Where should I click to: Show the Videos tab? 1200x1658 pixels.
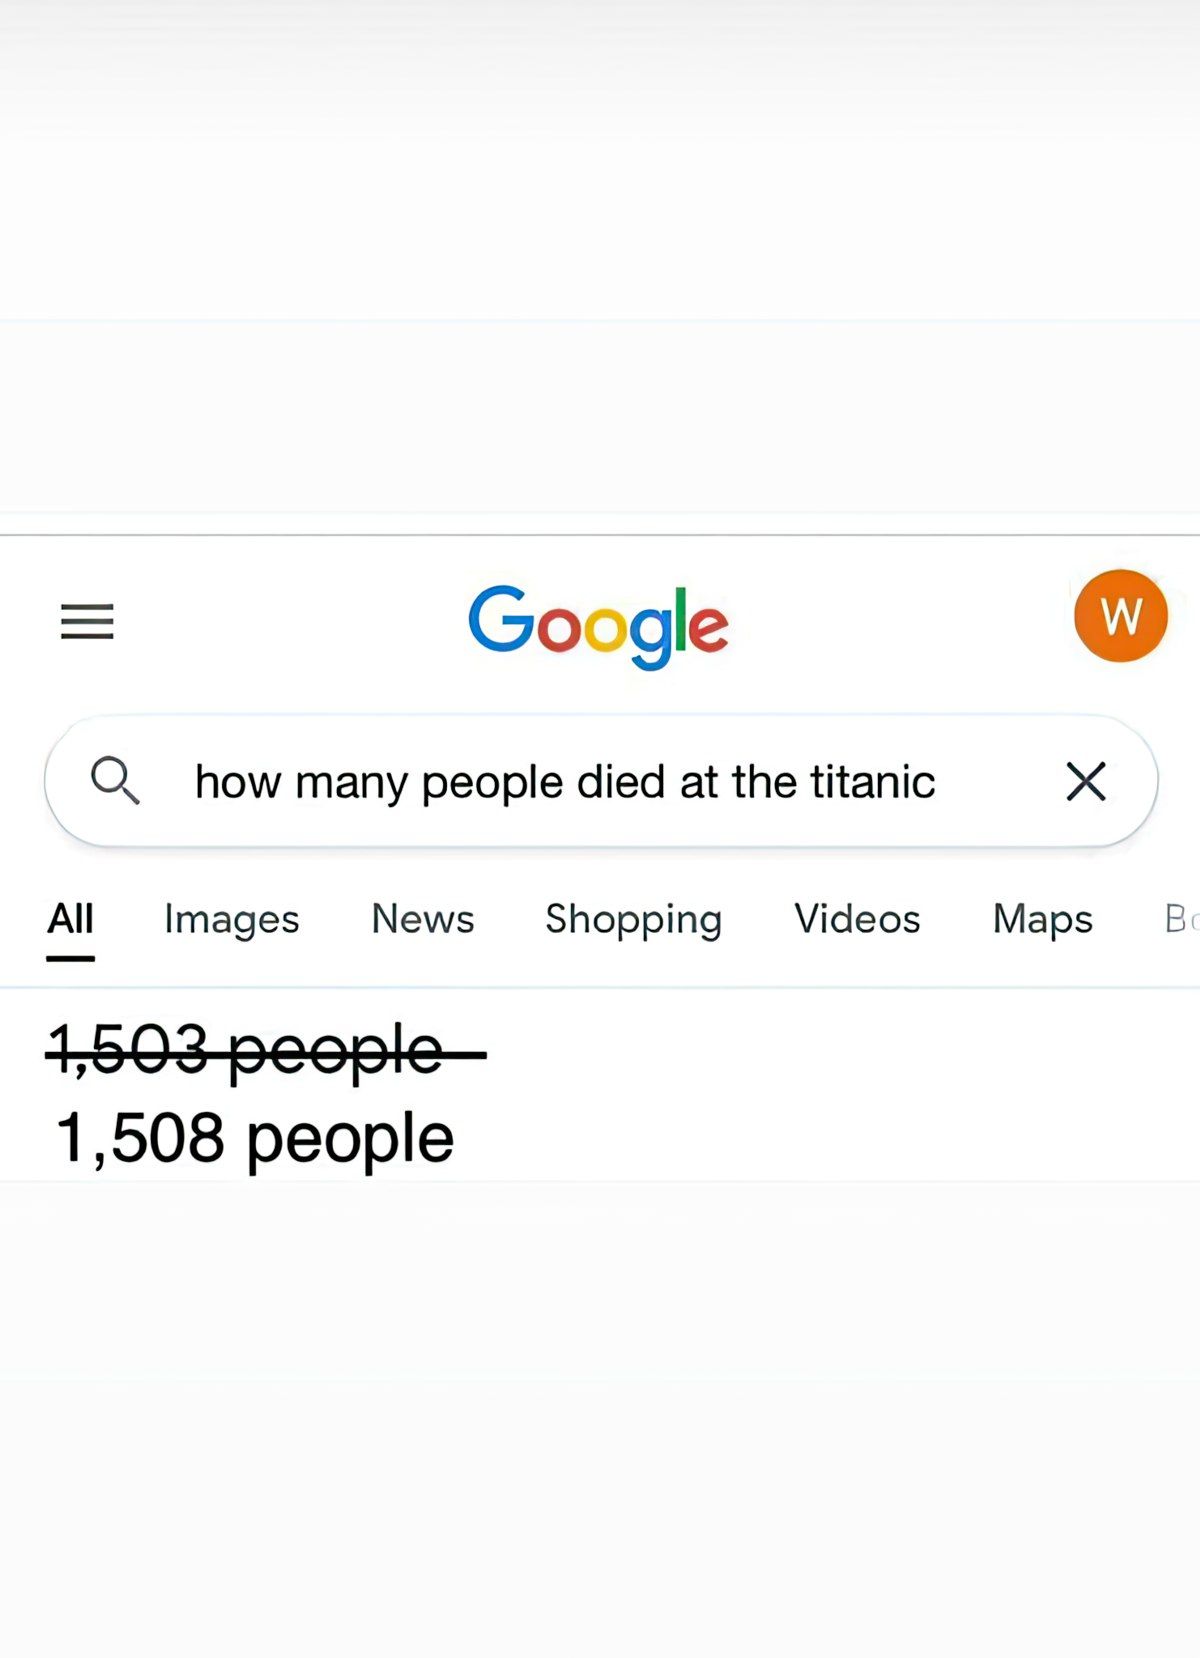tap(857, 919)
